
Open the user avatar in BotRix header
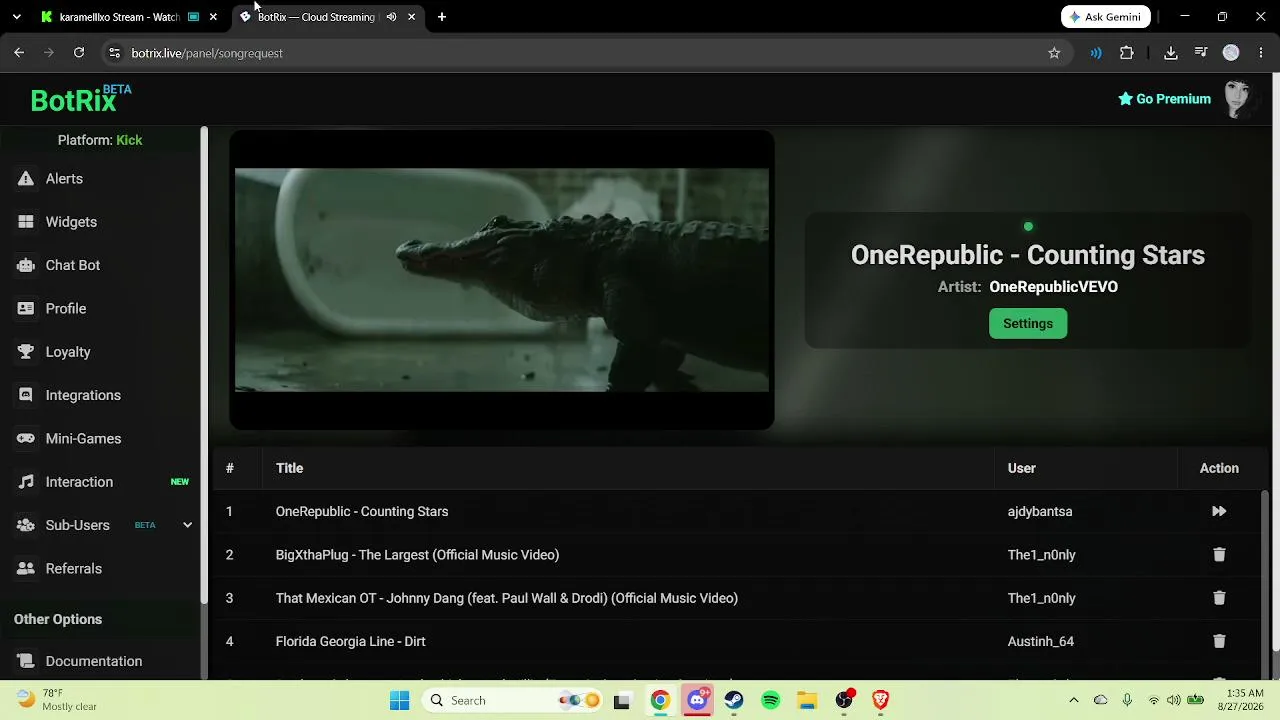click(1238, 99)
